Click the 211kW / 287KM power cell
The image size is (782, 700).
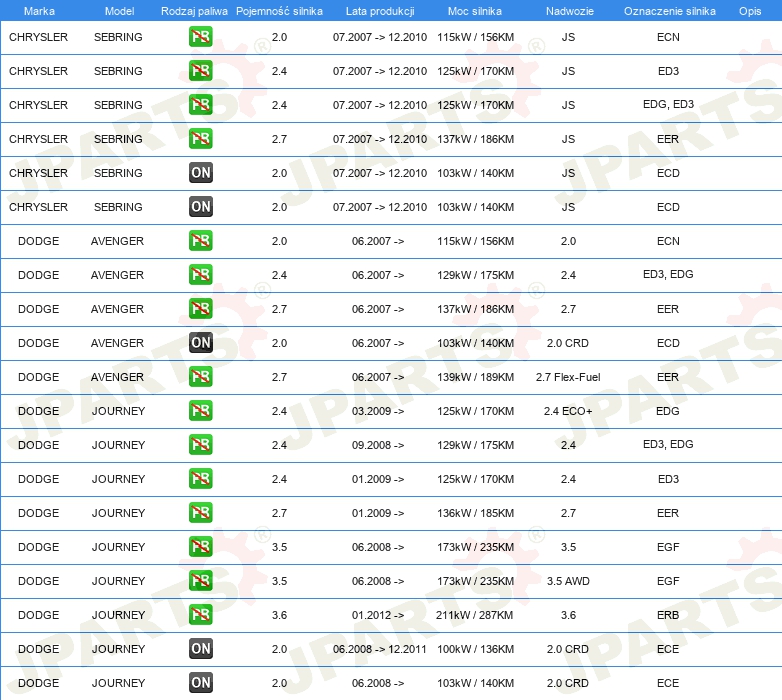(474, 615)
